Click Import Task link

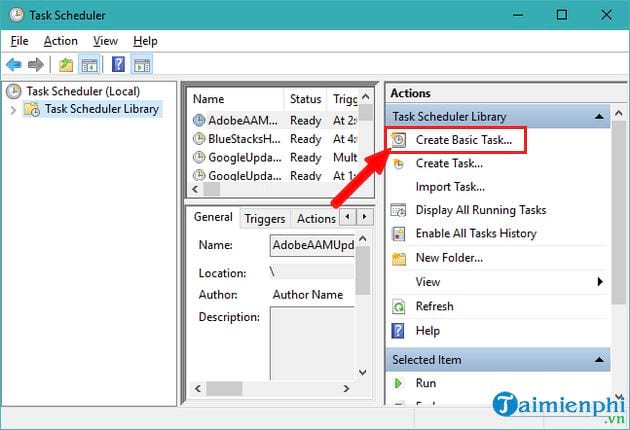(450, 187)
